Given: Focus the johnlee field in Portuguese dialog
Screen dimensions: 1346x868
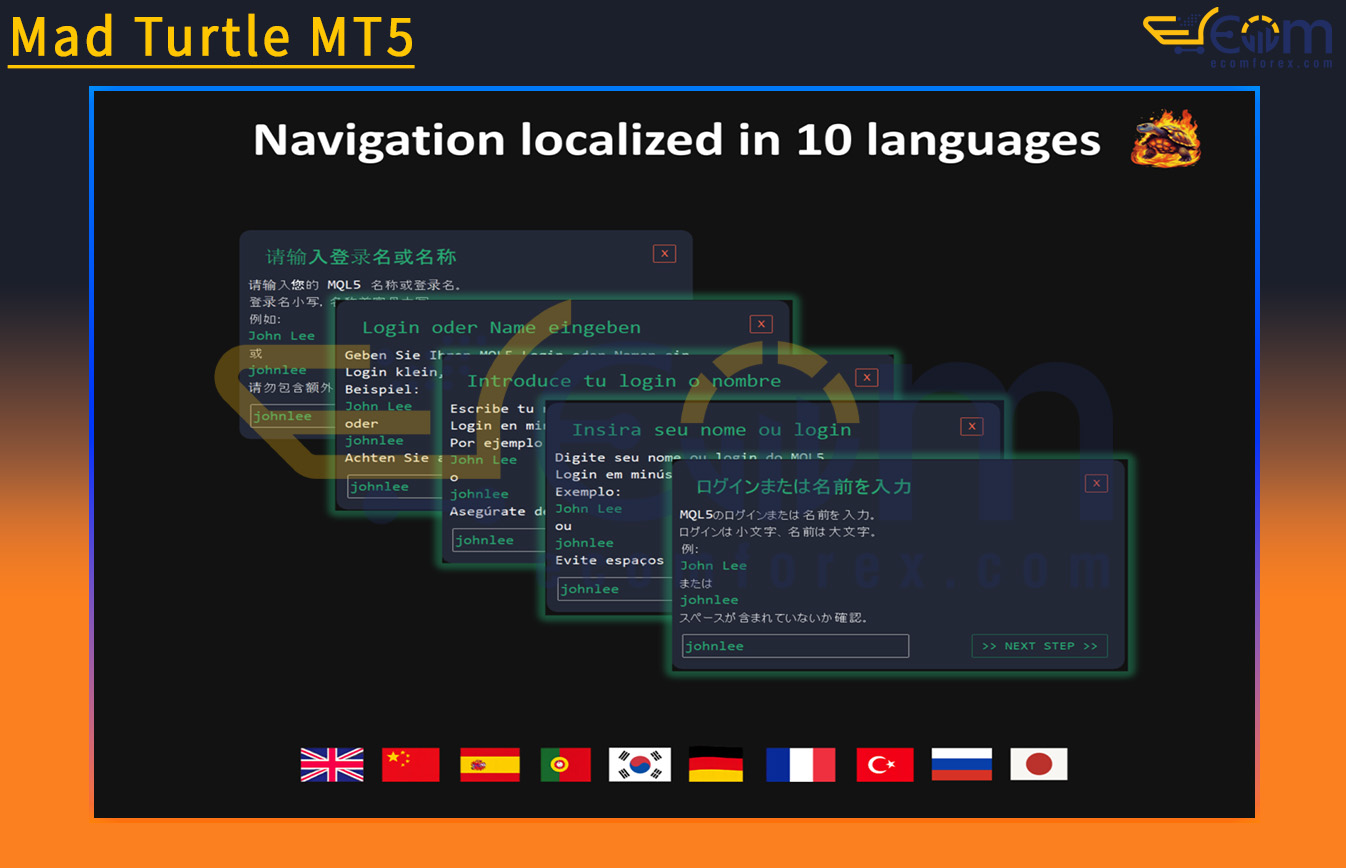Looking at the screenshot, I should tap(615, 589).
